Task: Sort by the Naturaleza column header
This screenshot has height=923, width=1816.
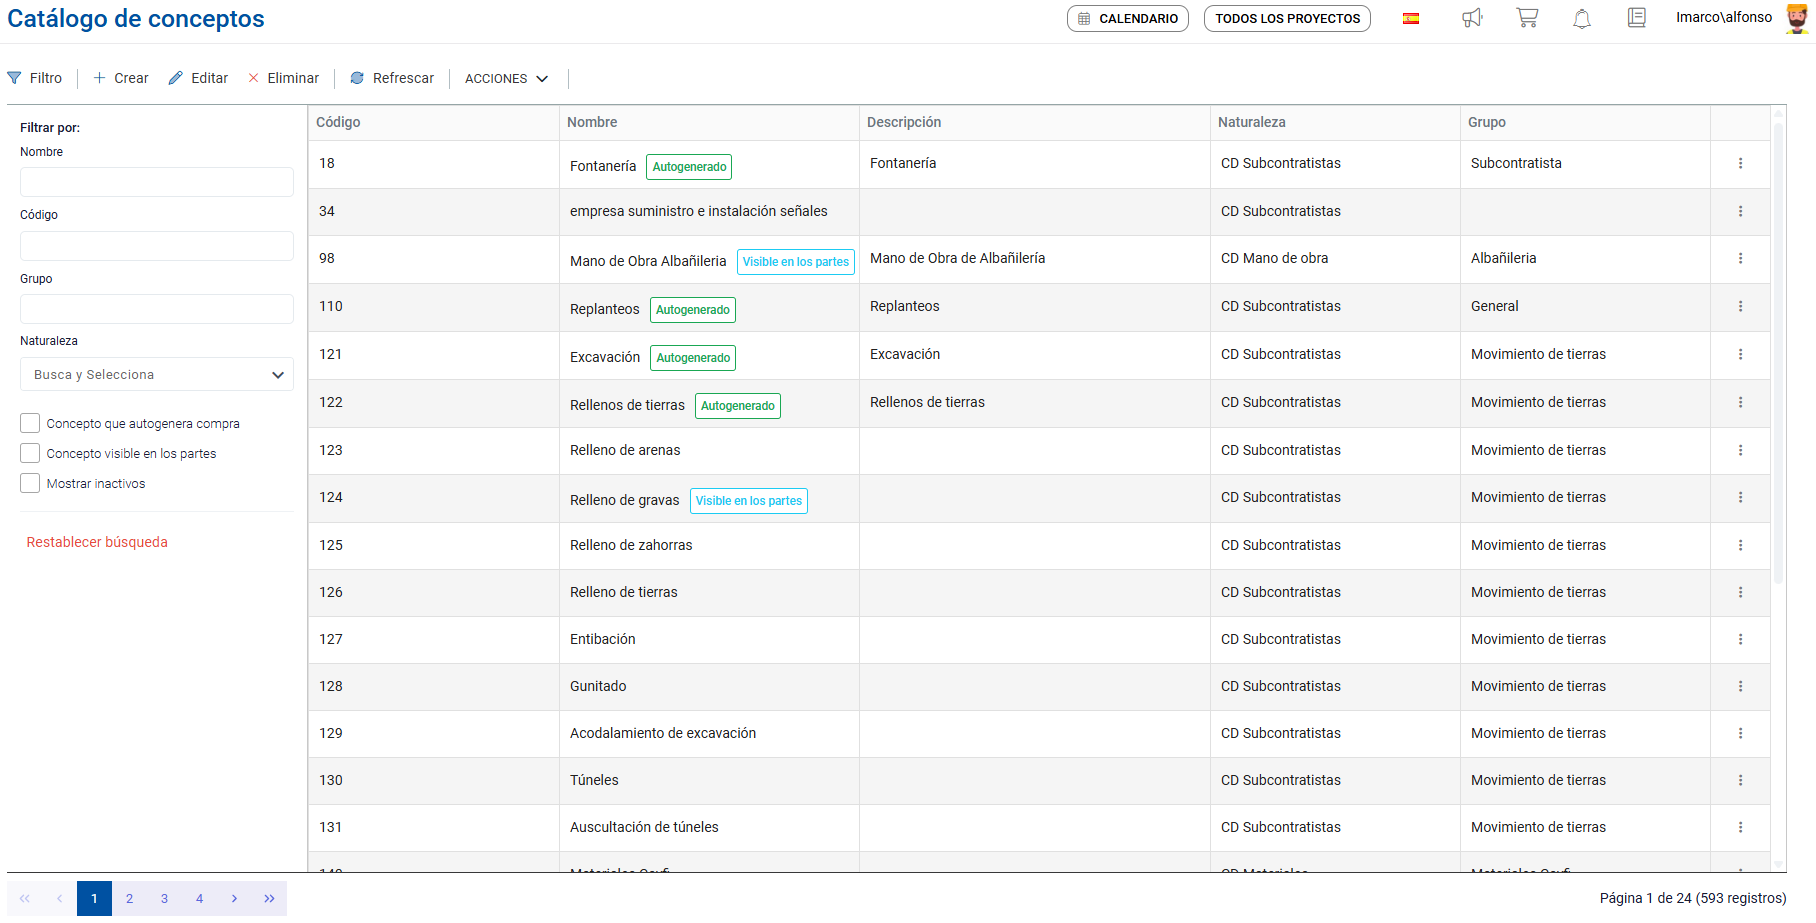Action: click(1252, 122)
